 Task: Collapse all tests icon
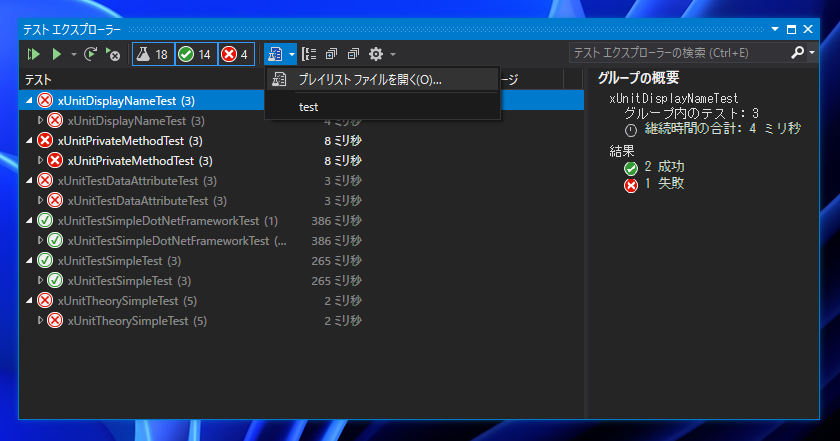353,54
